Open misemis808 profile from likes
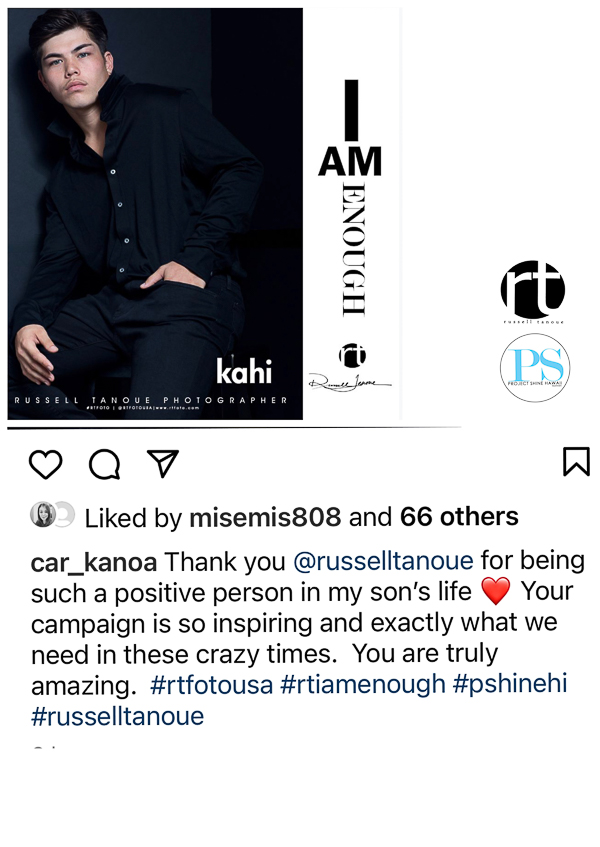 click(x=265, y=517)
